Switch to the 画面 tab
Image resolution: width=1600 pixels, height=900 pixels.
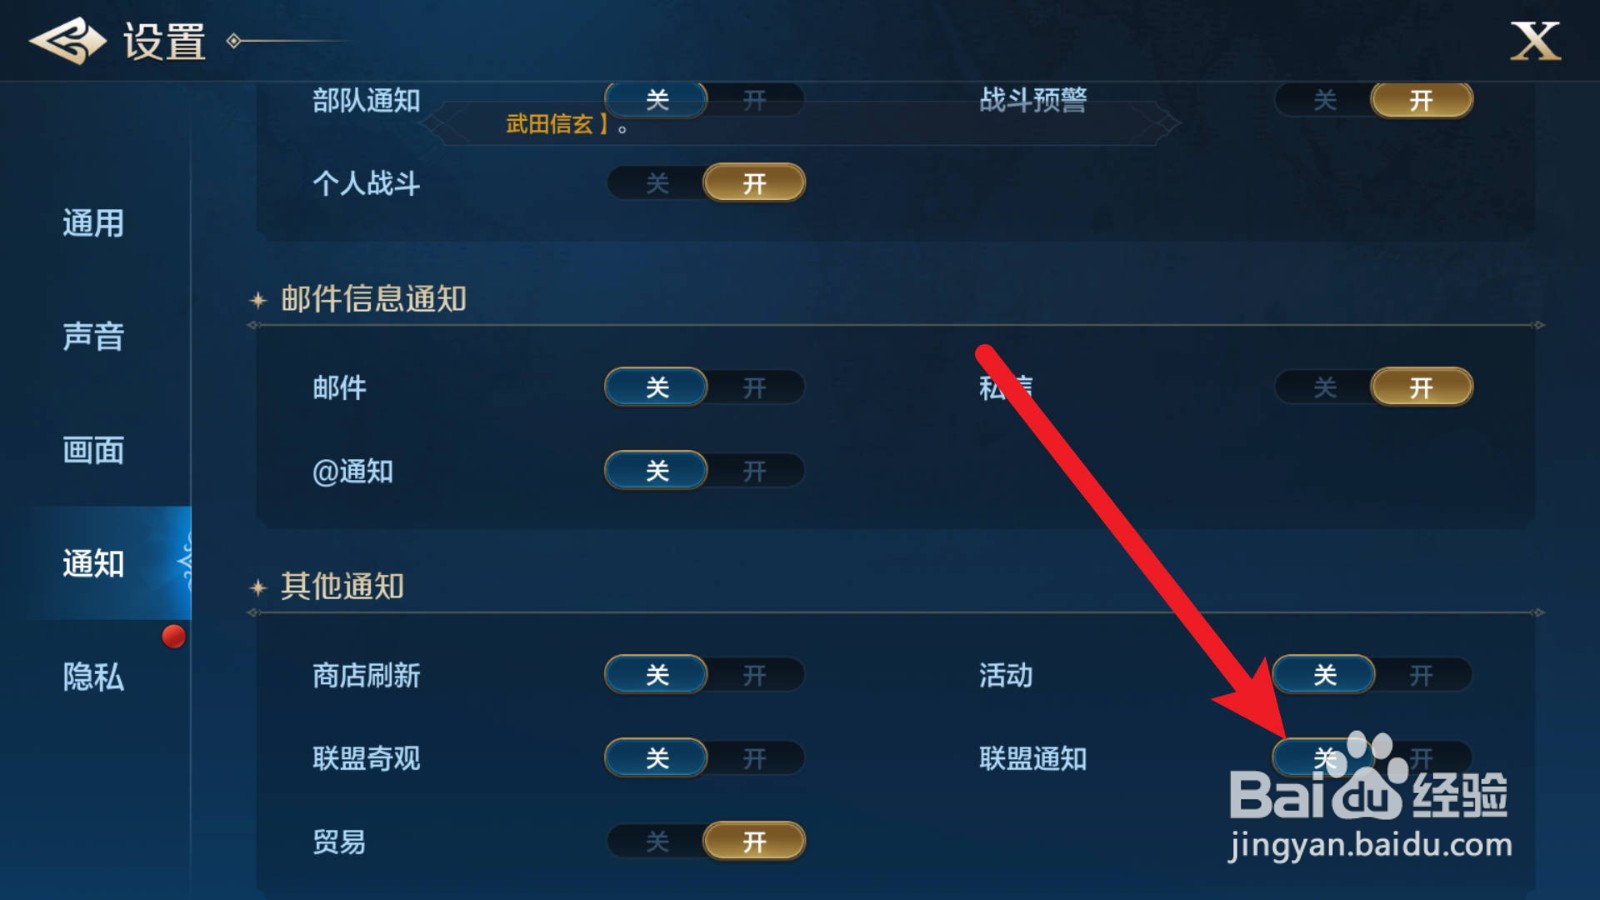pyautogui.click(x=94, y=450)
